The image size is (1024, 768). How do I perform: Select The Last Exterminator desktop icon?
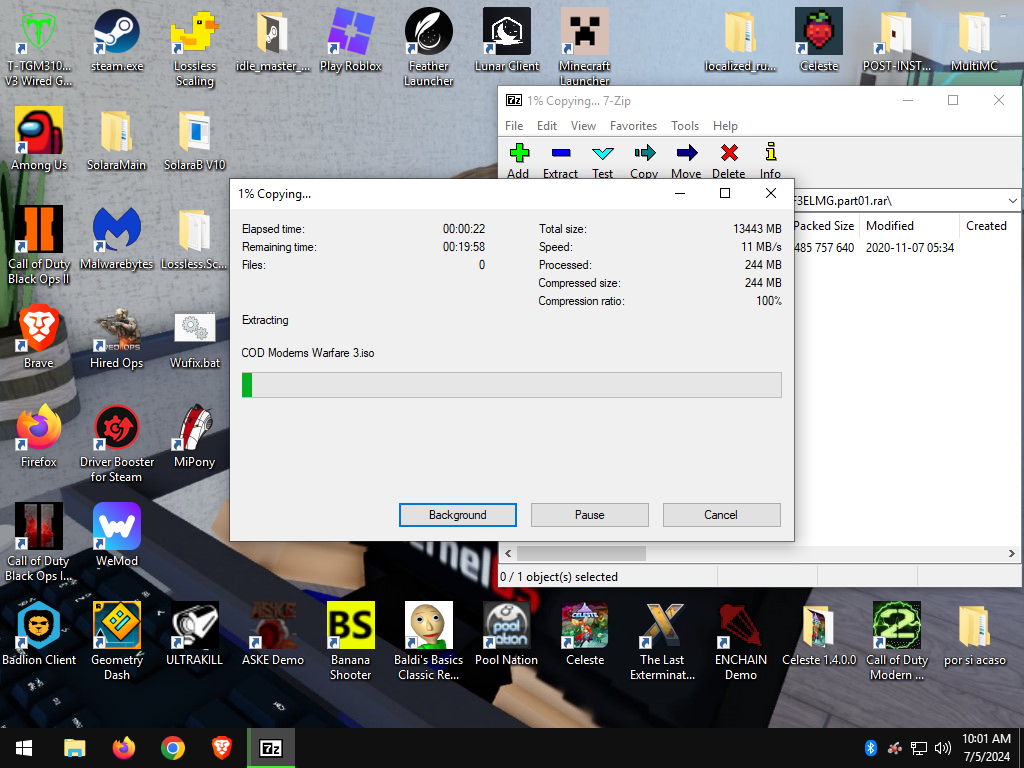662,641
